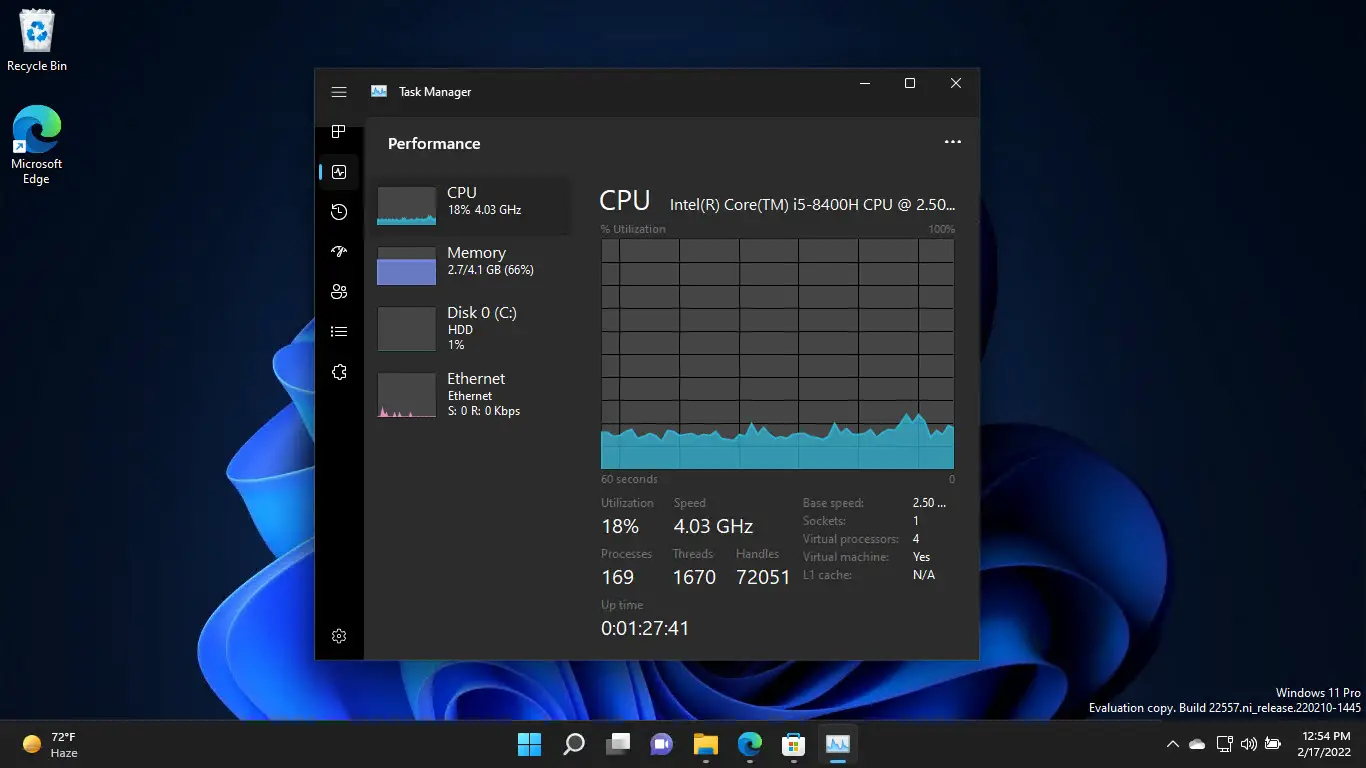Maximize the Task Manager window
This screenshot has width=1366, height=768.
(x=910, y=84)
